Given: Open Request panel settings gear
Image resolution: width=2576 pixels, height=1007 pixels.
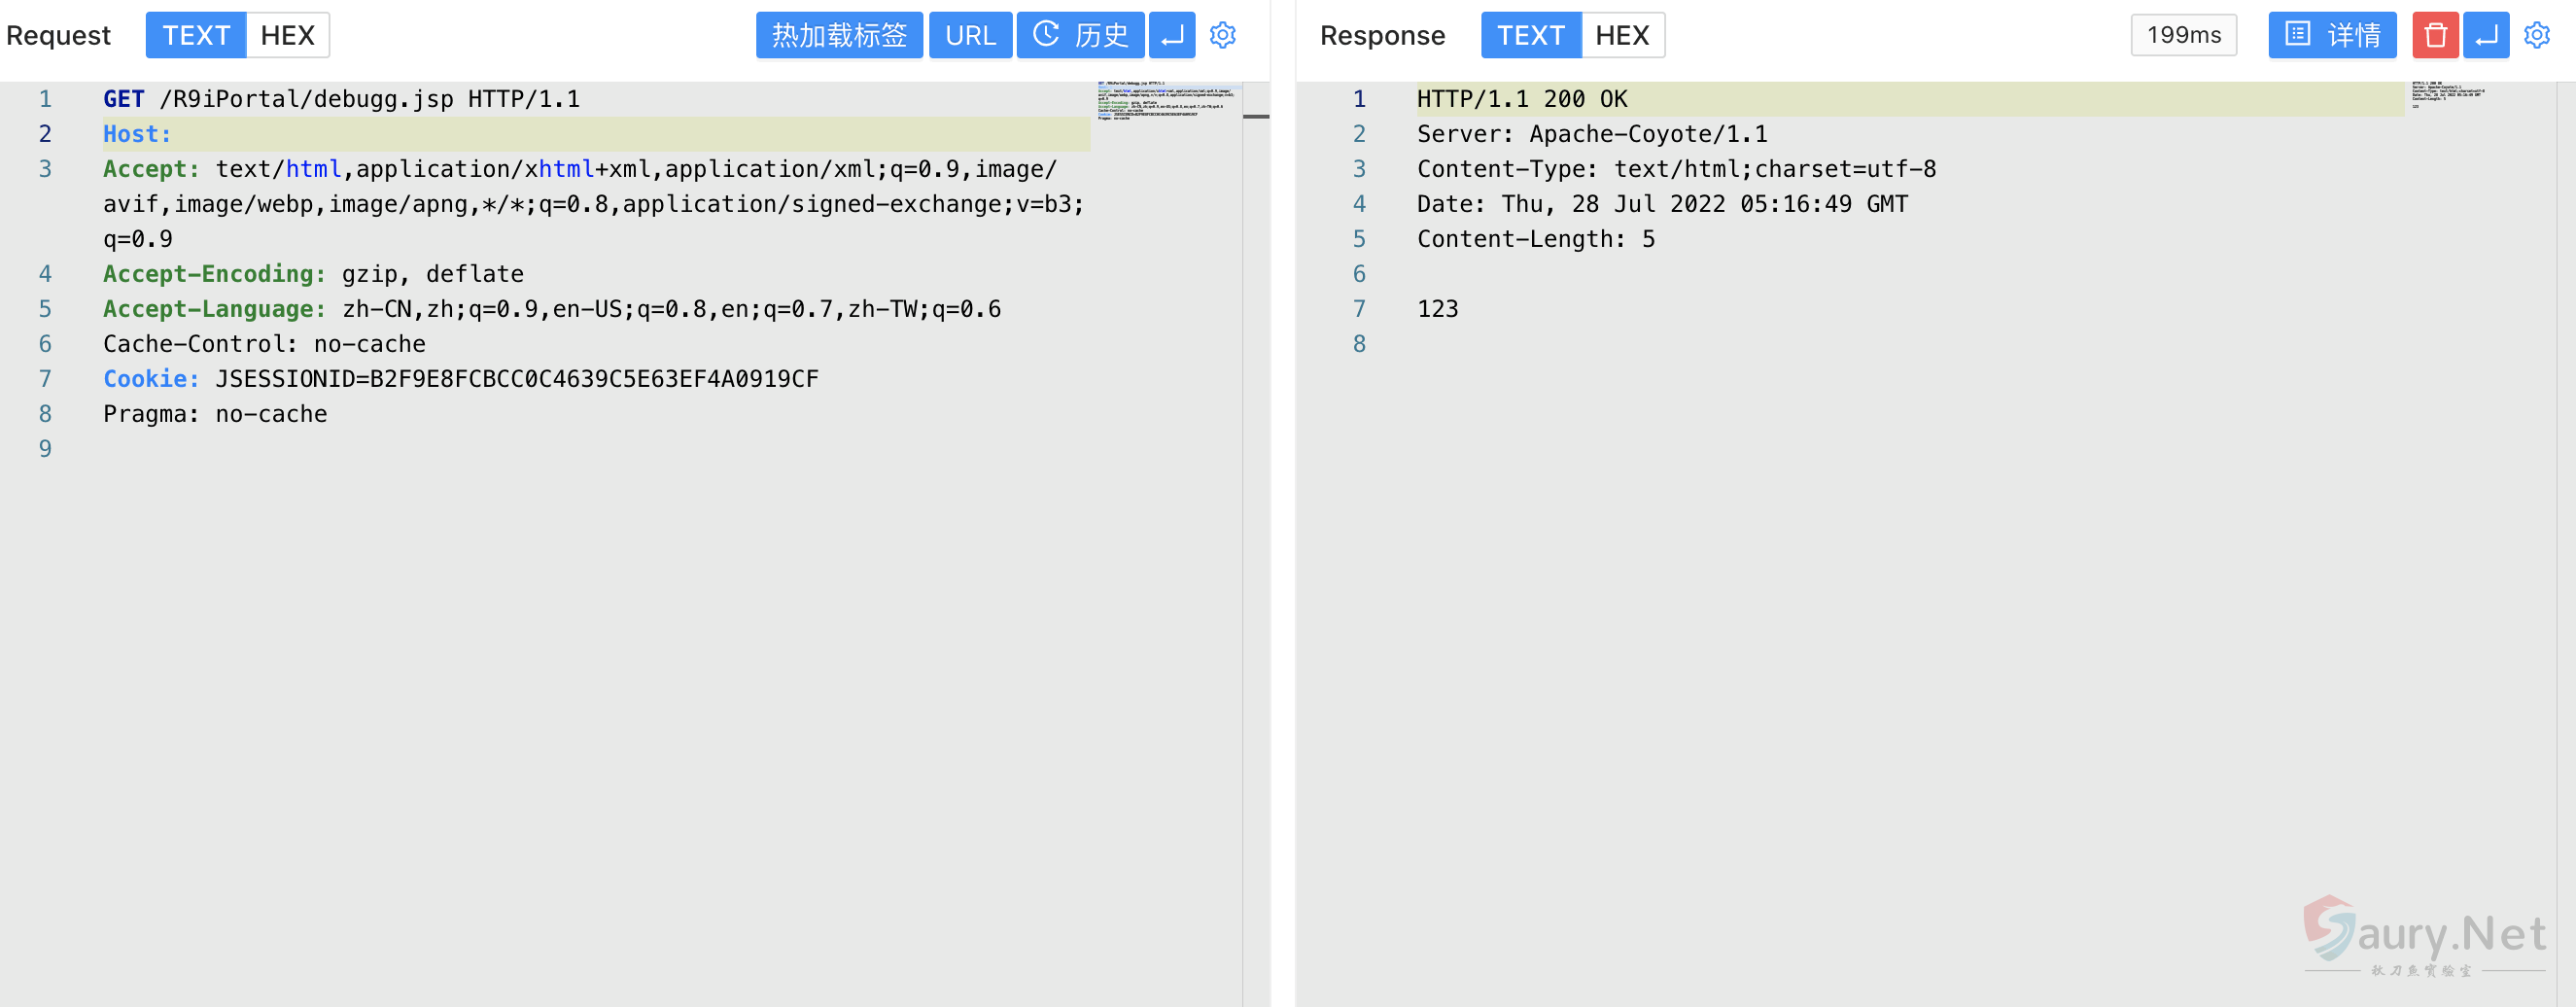Looking at the screenshot, I should coord(1222,36).
